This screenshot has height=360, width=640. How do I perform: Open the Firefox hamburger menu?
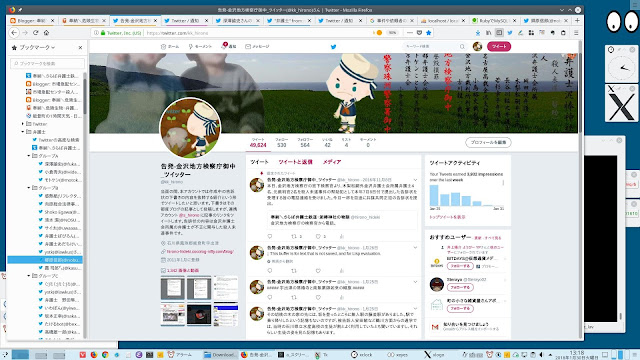pos(576,33)
